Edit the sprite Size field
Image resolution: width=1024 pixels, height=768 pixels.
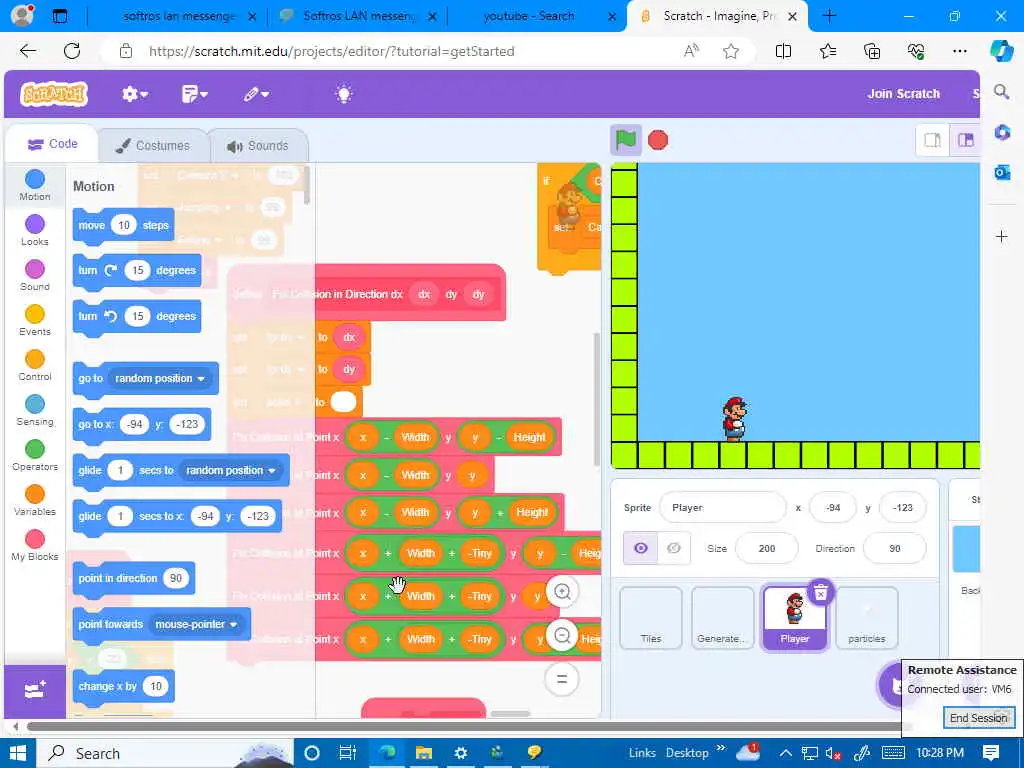tap(767, 548)
